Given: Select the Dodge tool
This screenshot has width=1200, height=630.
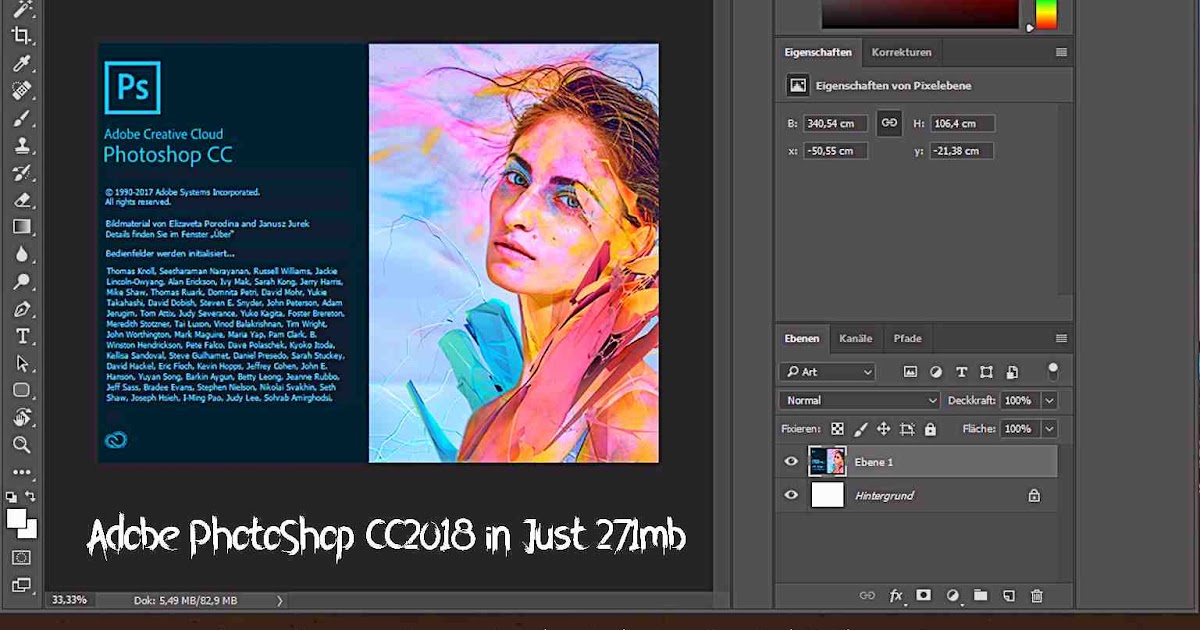Looking at the screenshot, I should pyautogui.click(x=22, y=282).
